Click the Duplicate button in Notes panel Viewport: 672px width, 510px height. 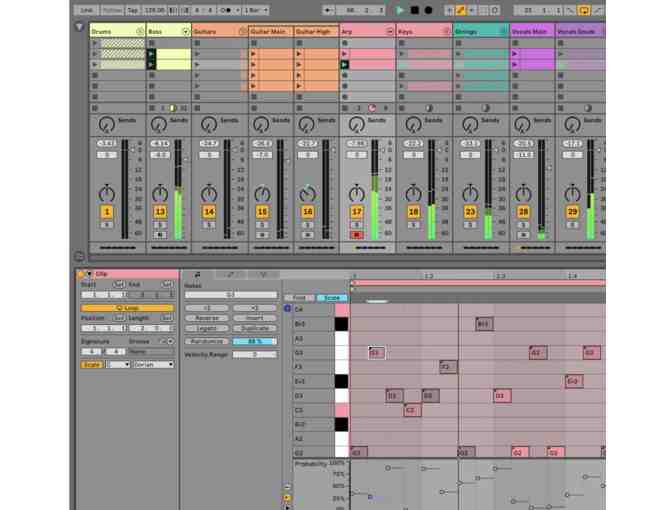coord(255,328)
